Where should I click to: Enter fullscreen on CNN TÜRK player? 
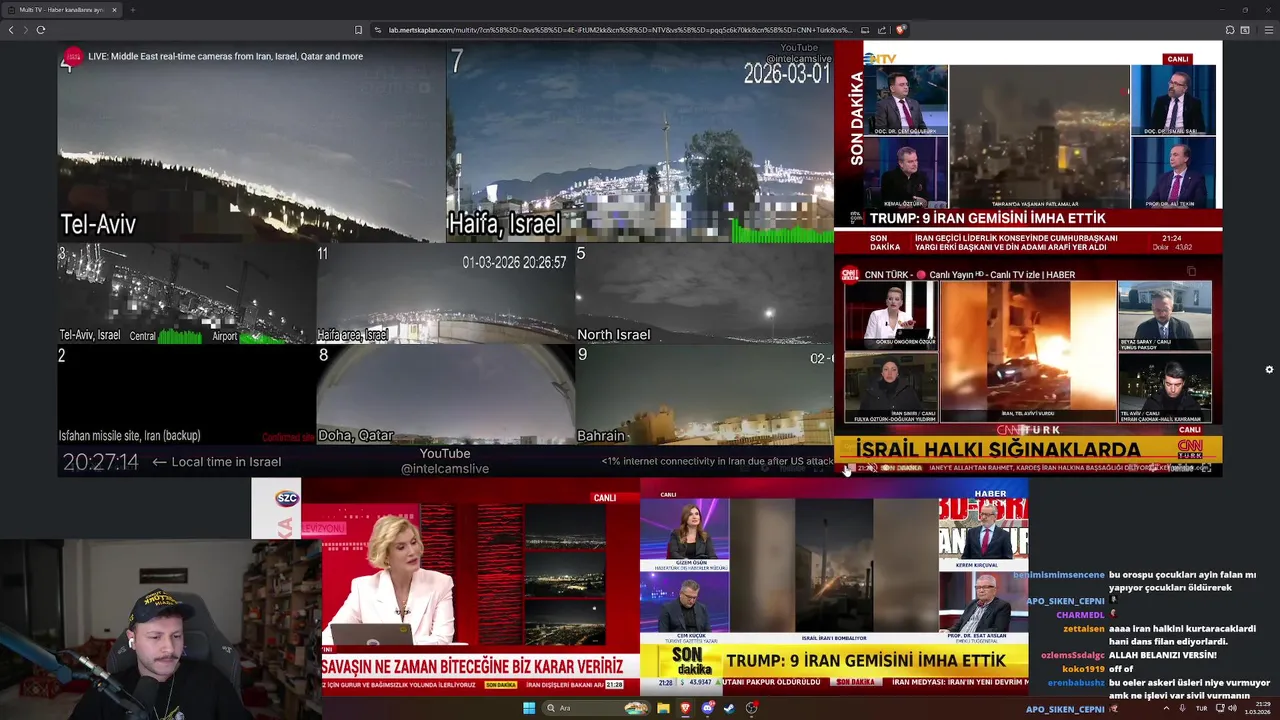[x=1206, y=468]
